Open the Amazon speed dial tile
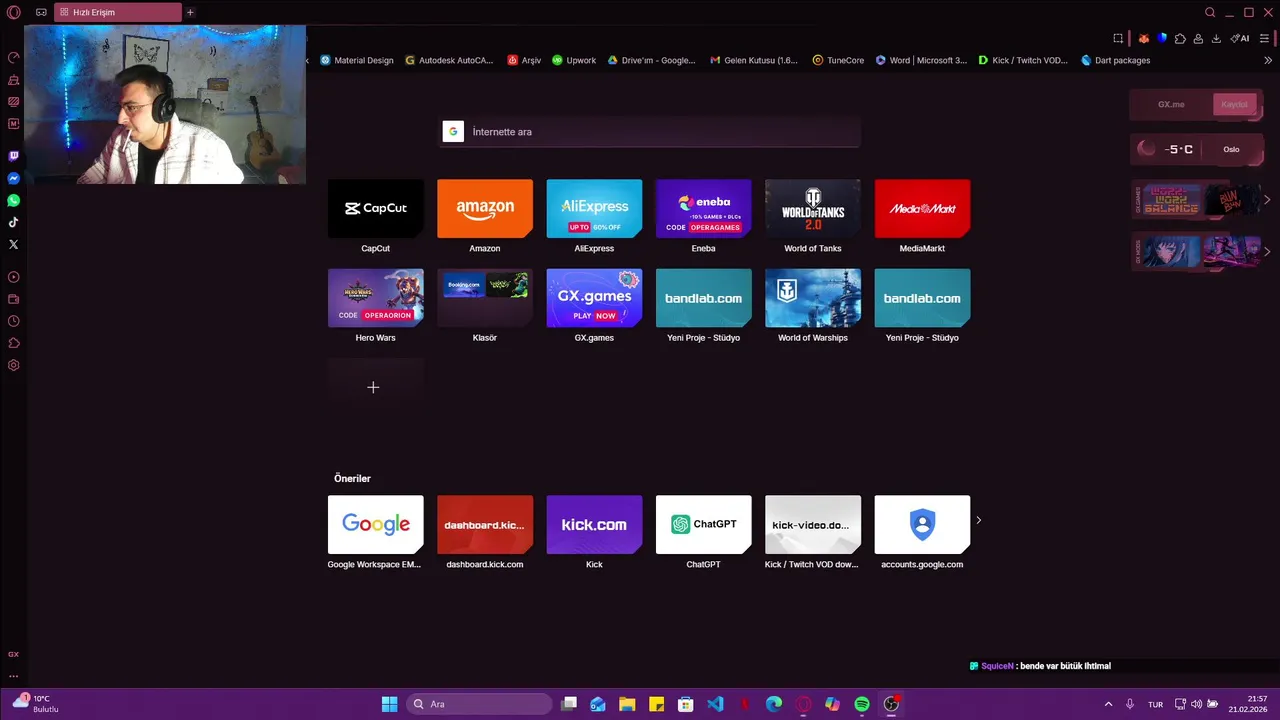 (x=485, y=208)
